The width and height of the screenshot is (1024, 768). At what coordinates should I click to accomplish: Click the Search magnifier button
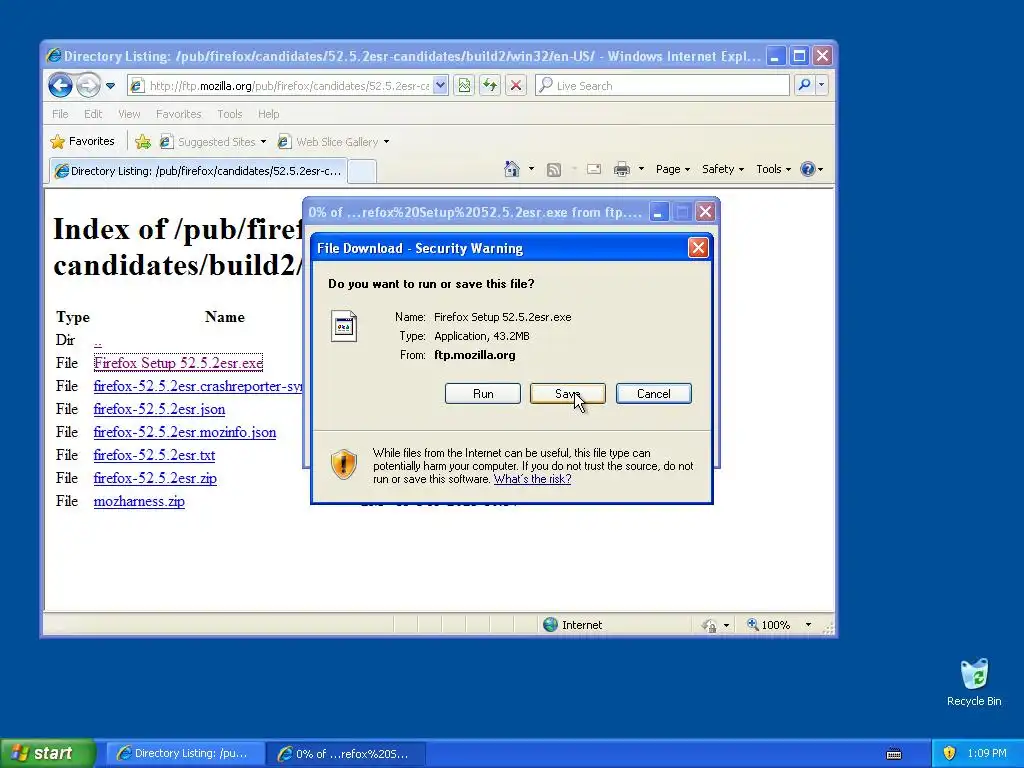(805, 85)
